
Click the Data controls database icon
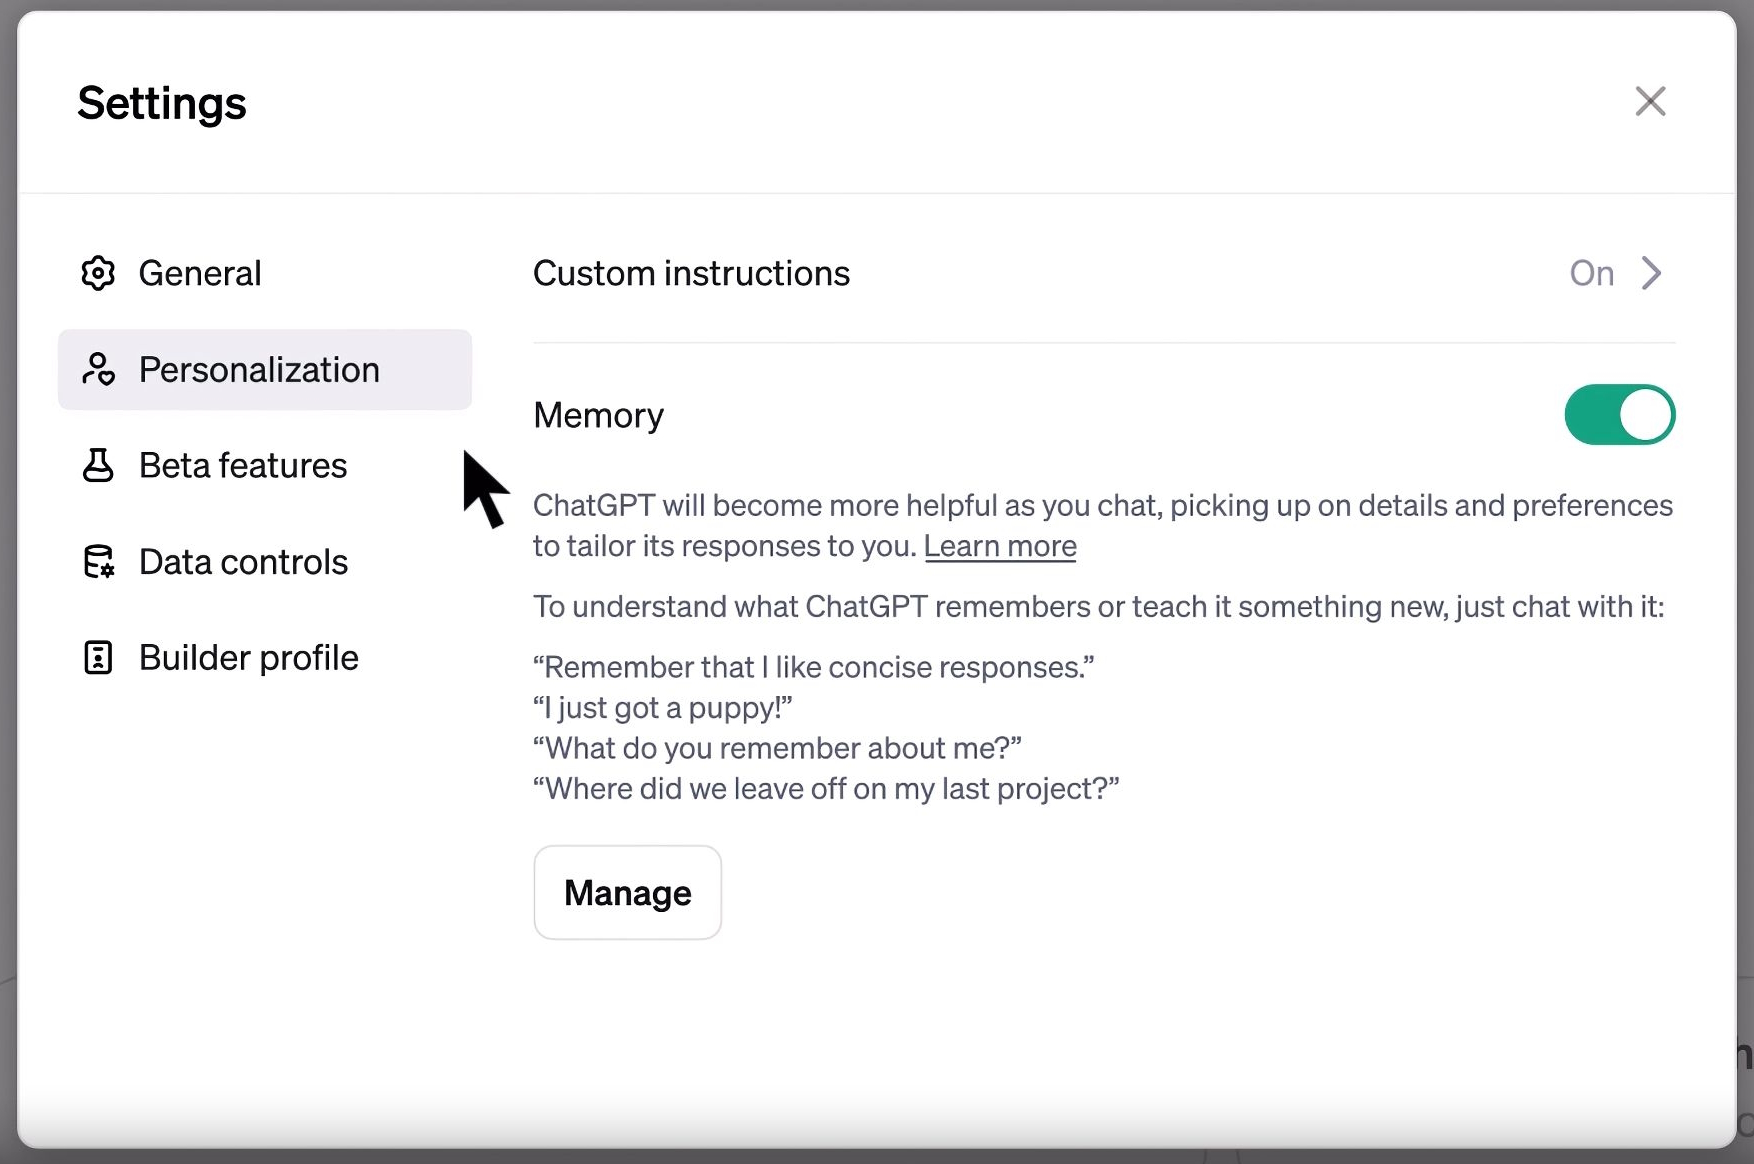click(98, 561)
